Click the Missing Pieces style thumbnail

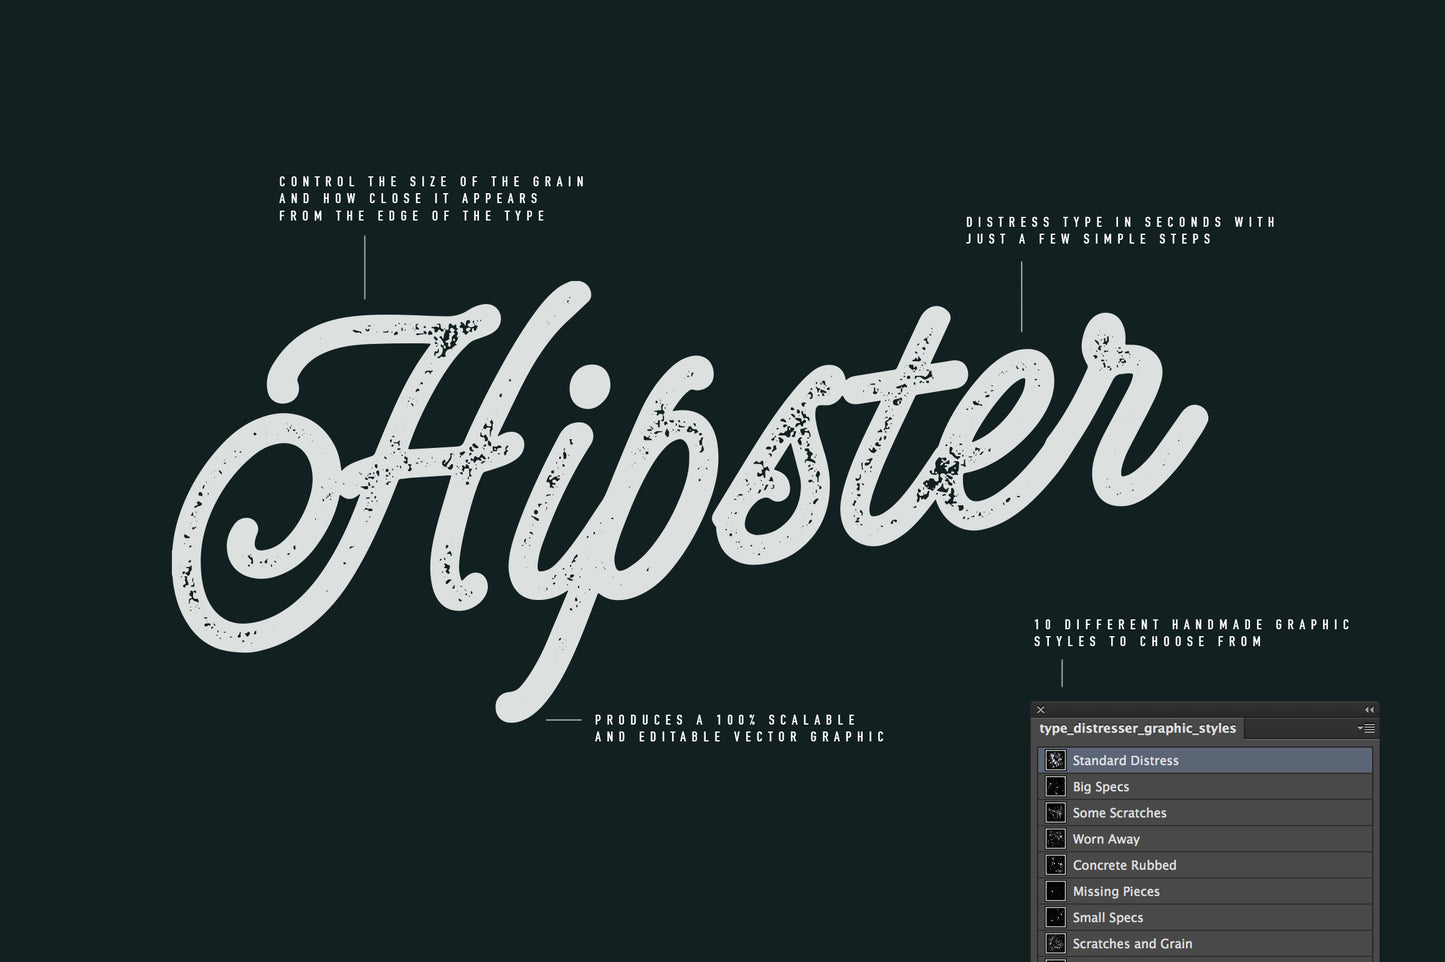1055,891
